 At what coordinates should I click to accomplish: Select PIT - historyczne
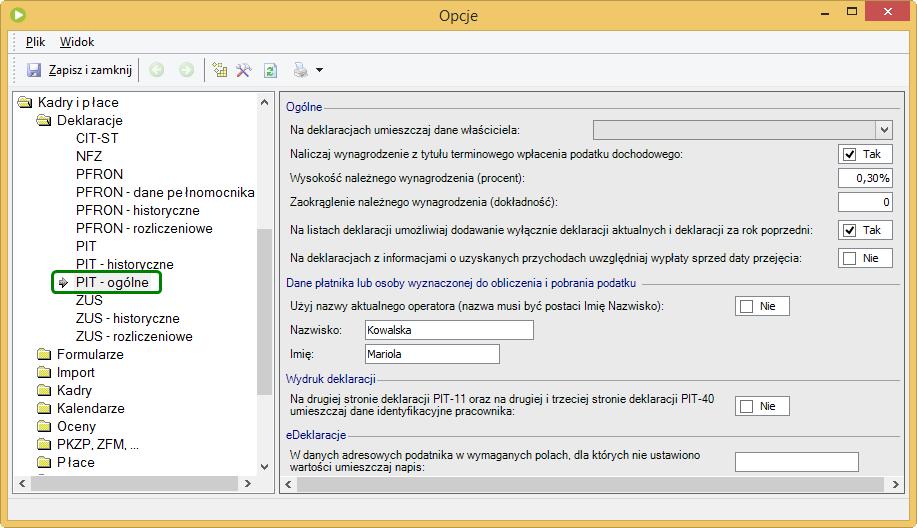[125, 265]
